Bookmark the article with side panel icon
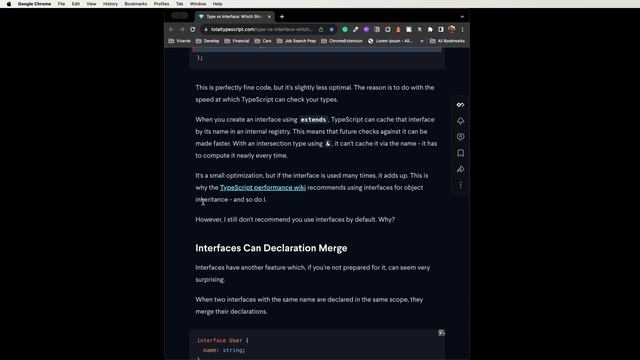 pyautogui.click(x=460, y=153)
